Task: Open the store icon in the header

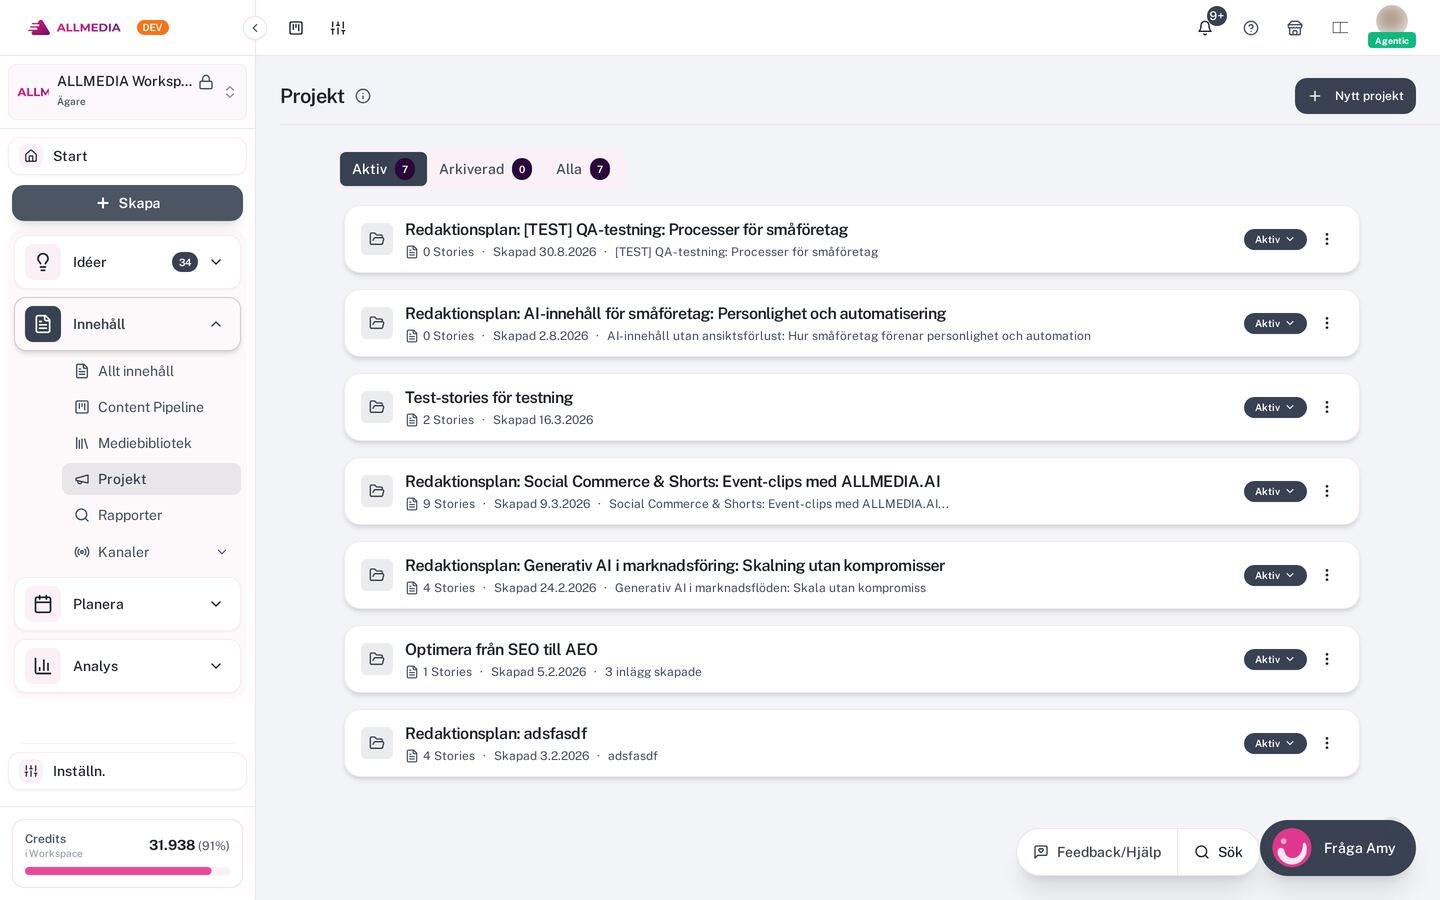Action: pos(1295,28)
